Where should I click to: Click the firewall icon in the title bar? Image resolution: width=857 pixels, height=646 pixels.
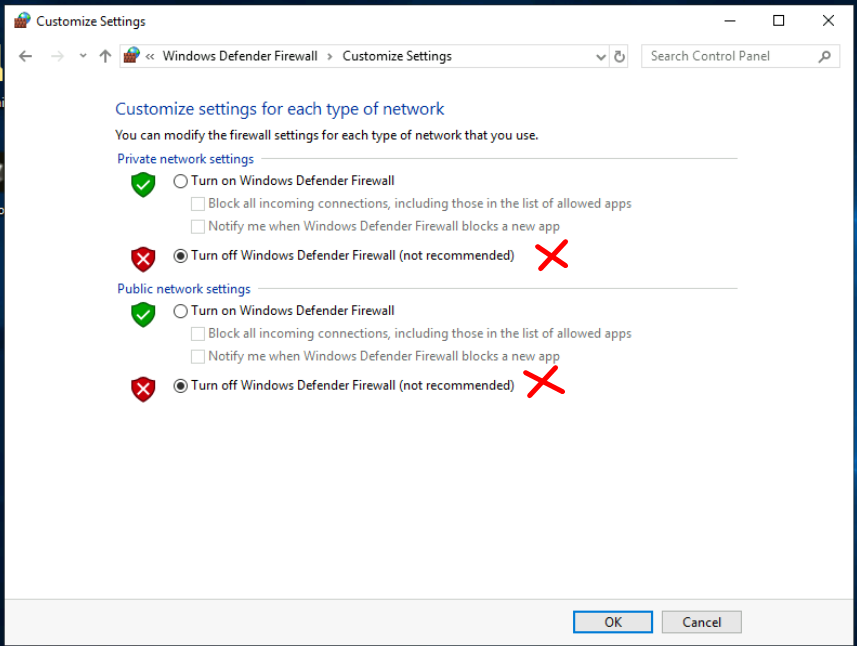pos(22,21)
